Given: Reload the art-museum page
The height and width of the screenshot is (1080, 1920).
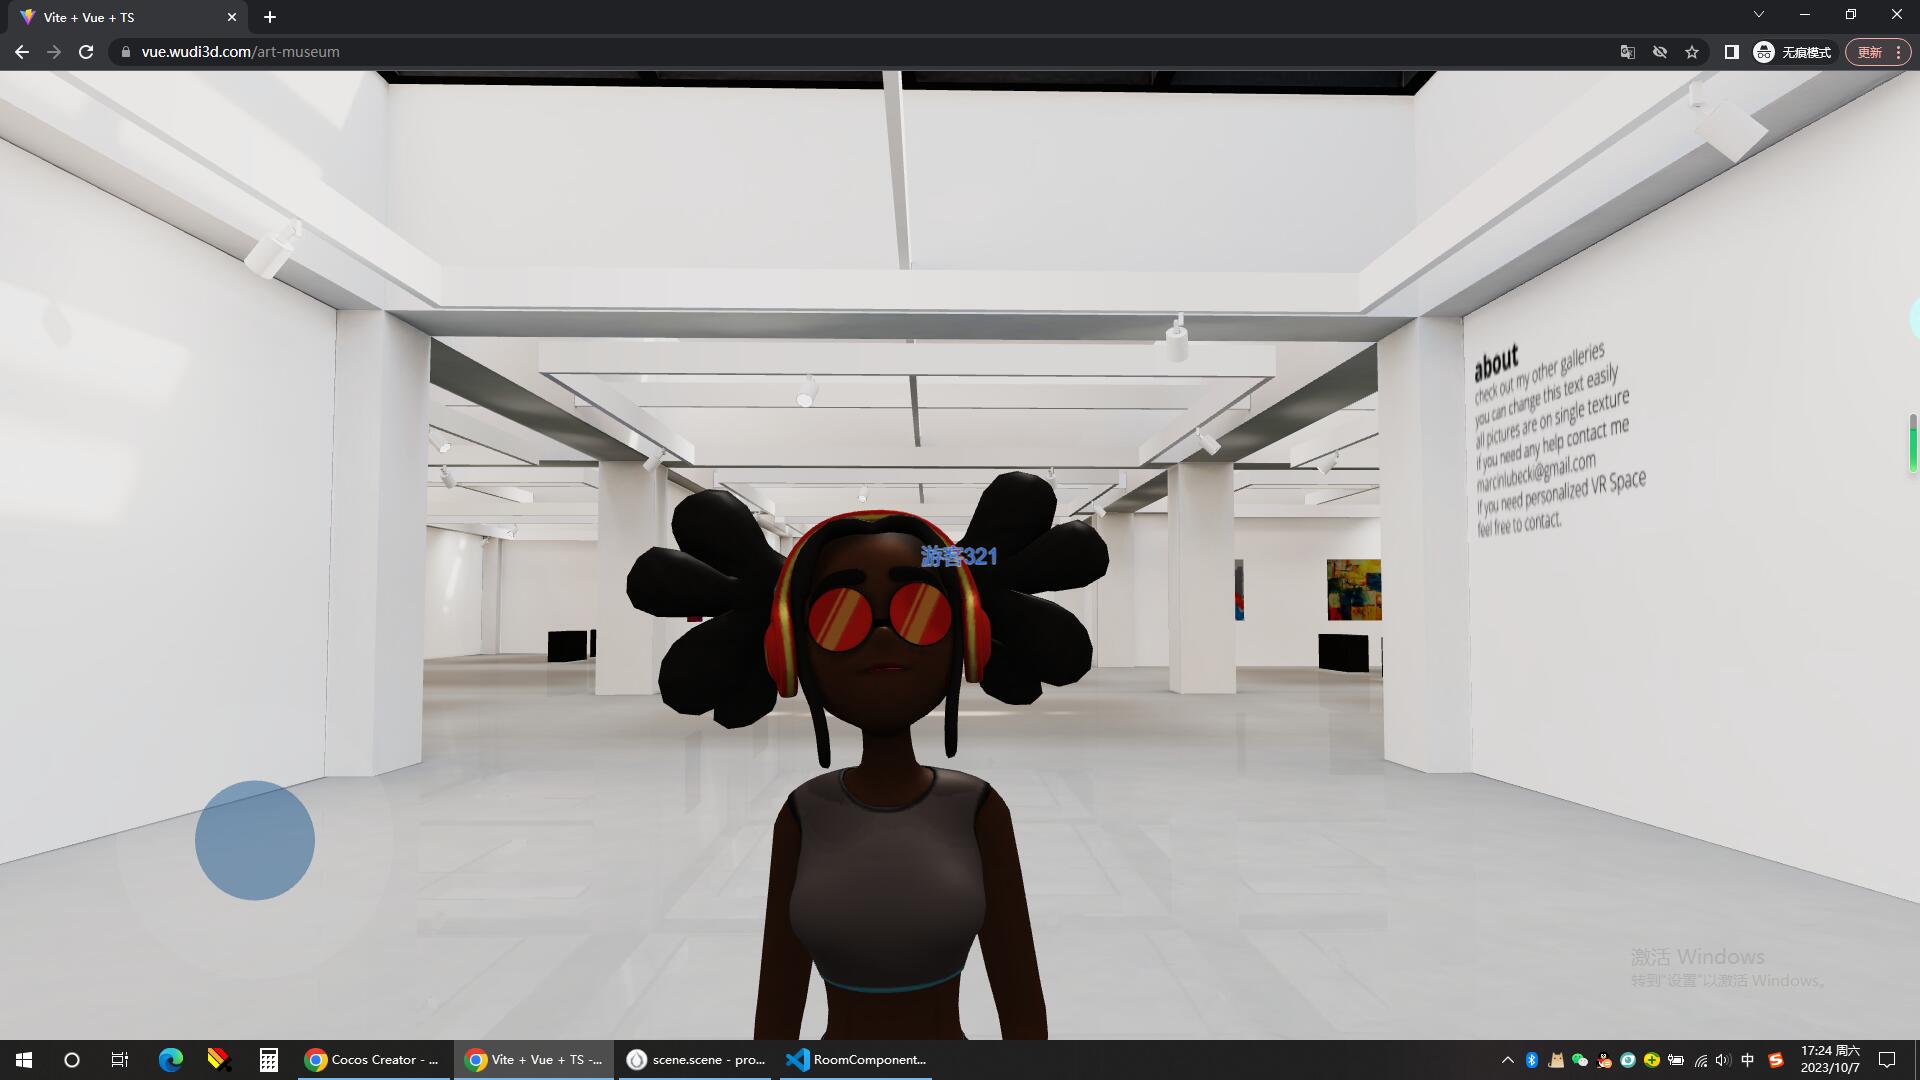Looking at the screenshot, I should tap(86, 52).
